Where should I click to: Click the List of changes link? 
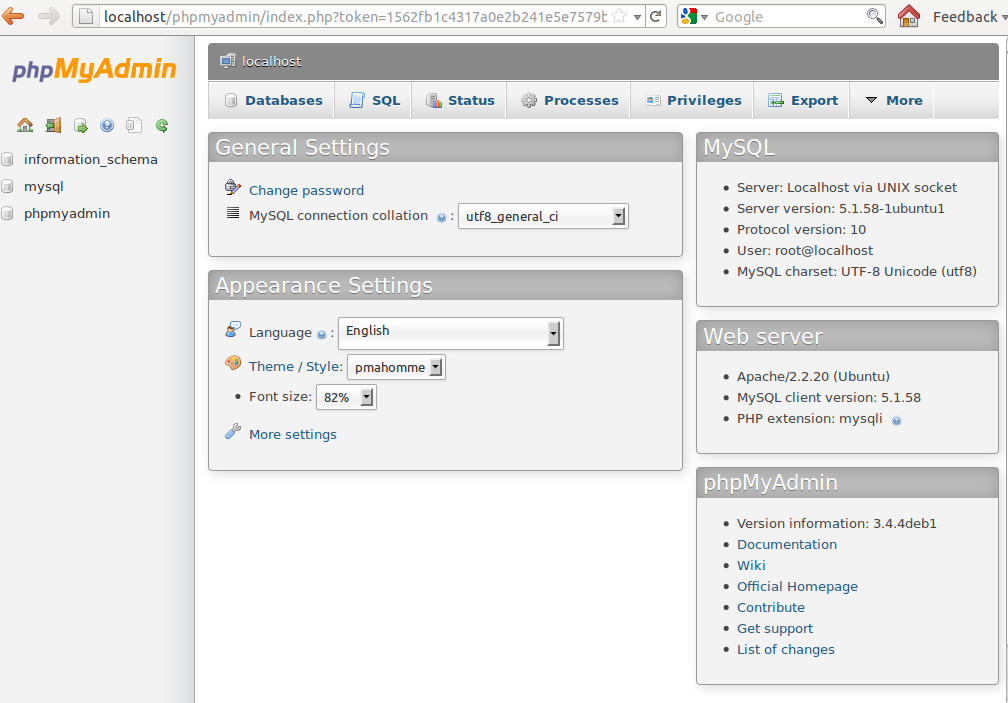click(x=785, y=649)
